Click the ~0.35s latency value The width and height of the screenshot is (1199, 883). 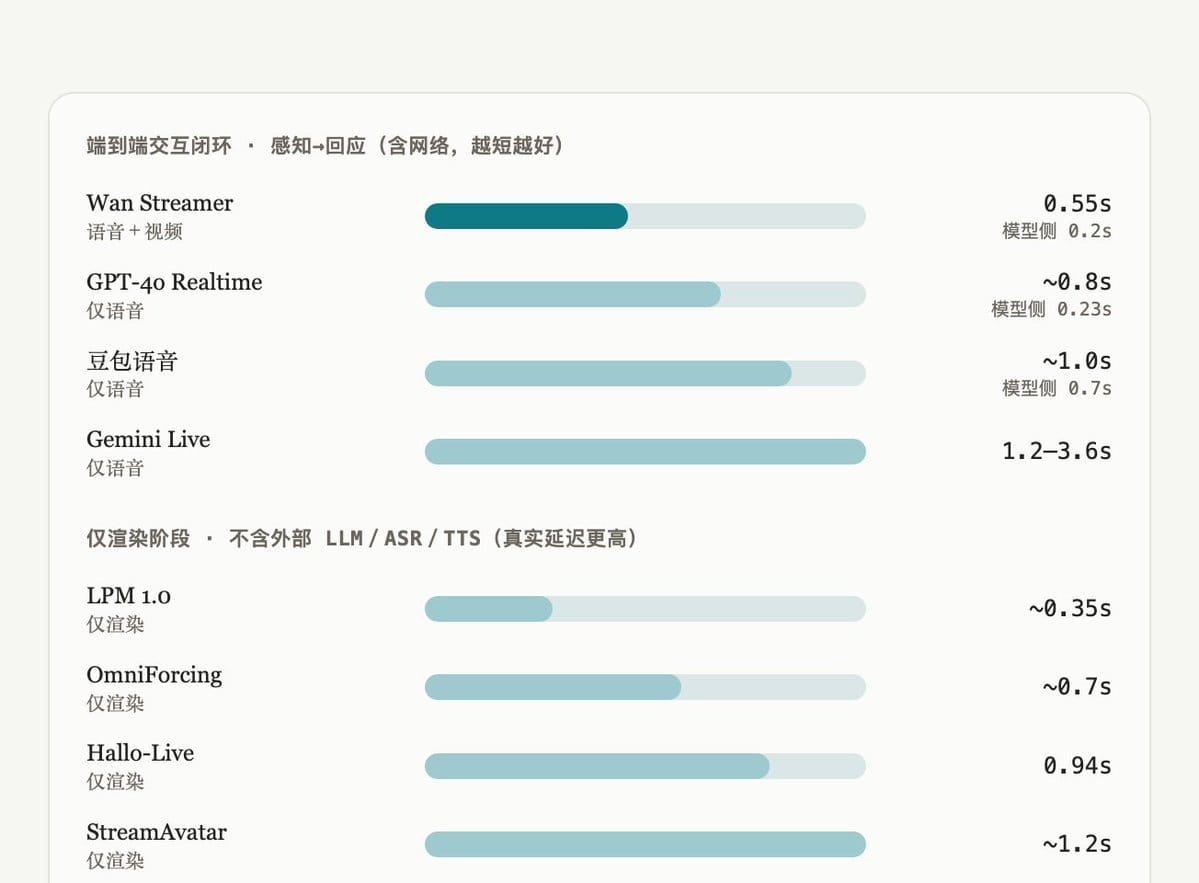click(x=1070, y=609)
